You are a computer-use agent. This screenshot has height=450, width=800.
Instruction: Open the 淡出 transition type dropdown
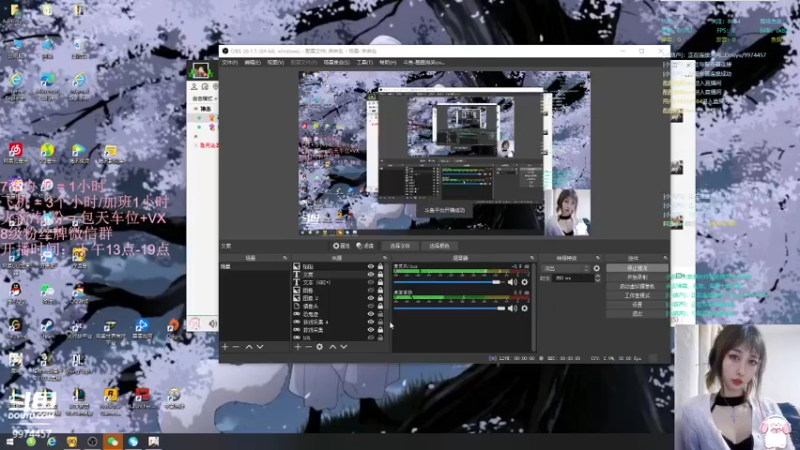coord(565,268)
